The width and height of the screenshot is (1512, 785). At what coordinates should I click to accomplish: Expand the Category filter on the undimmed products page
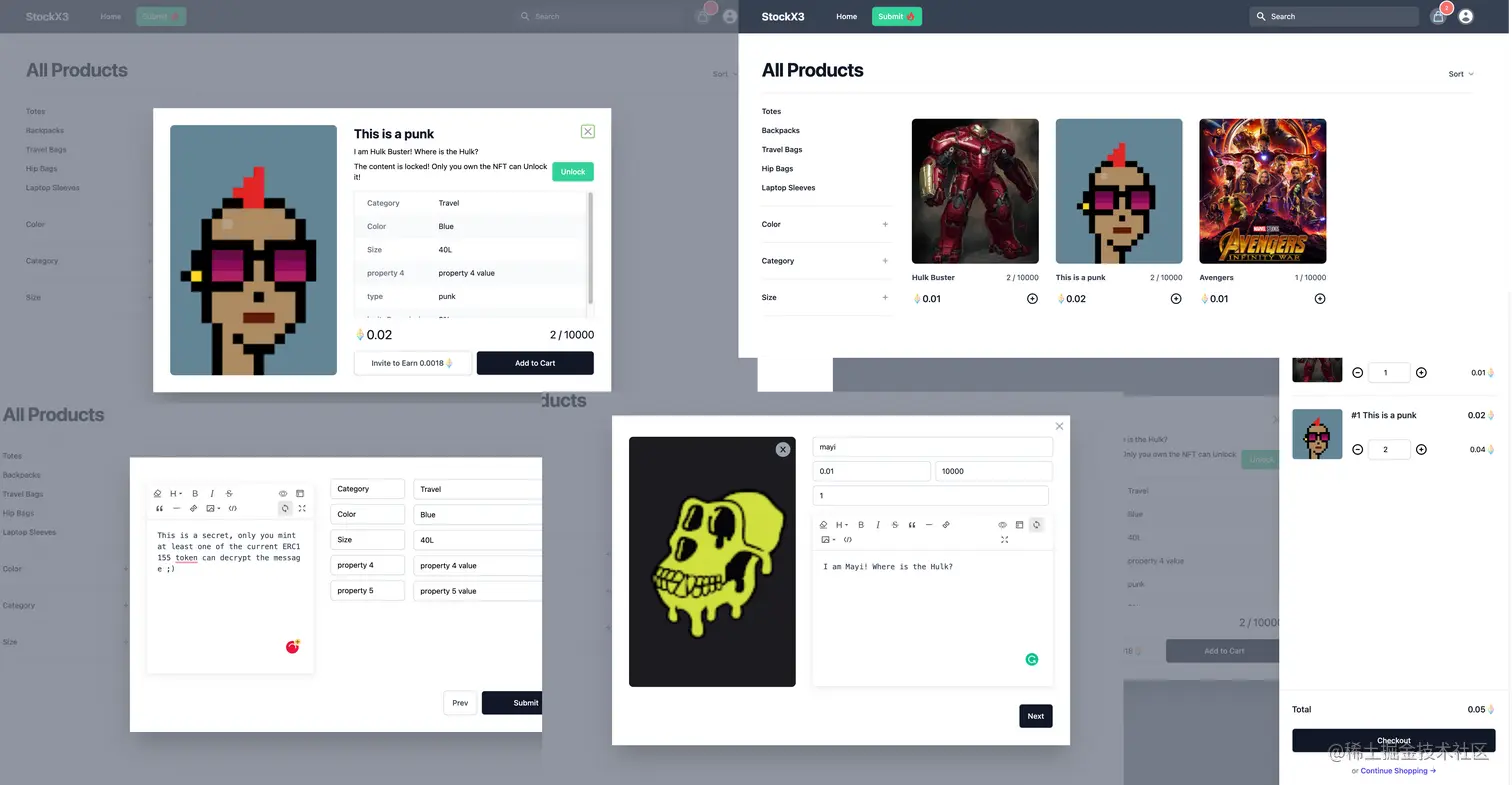(885, 261)
